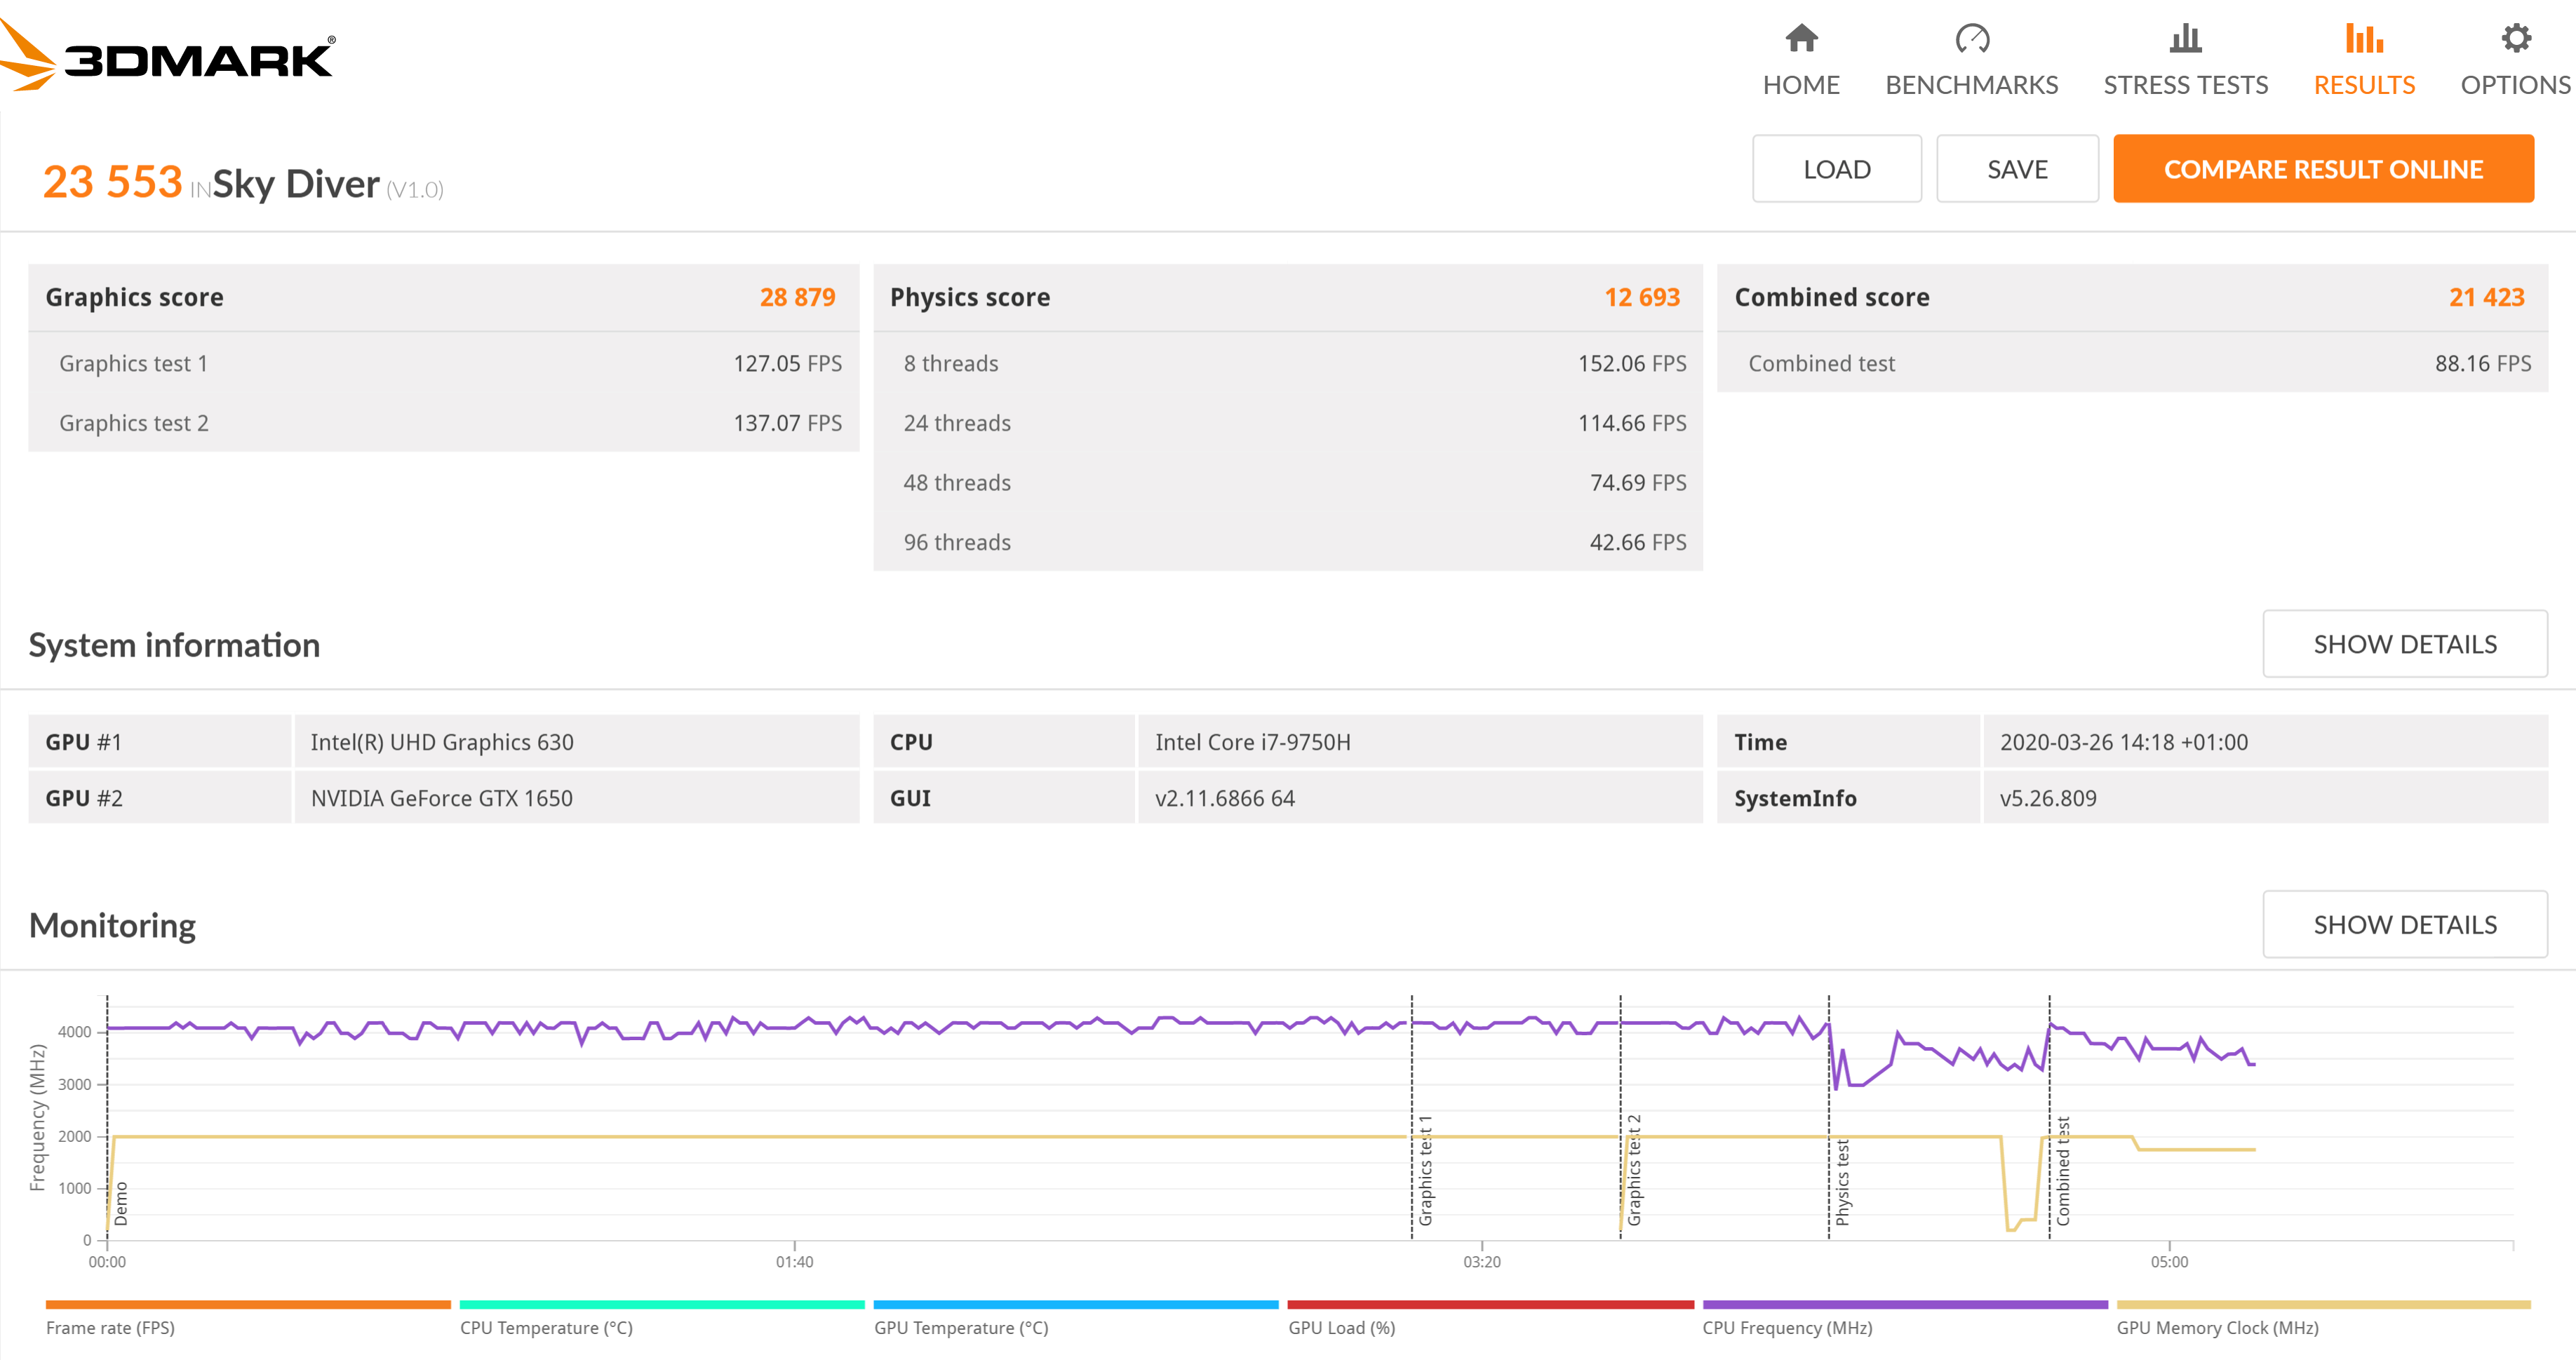Open Benchmarks via the gauge icon

point(1971,39)
